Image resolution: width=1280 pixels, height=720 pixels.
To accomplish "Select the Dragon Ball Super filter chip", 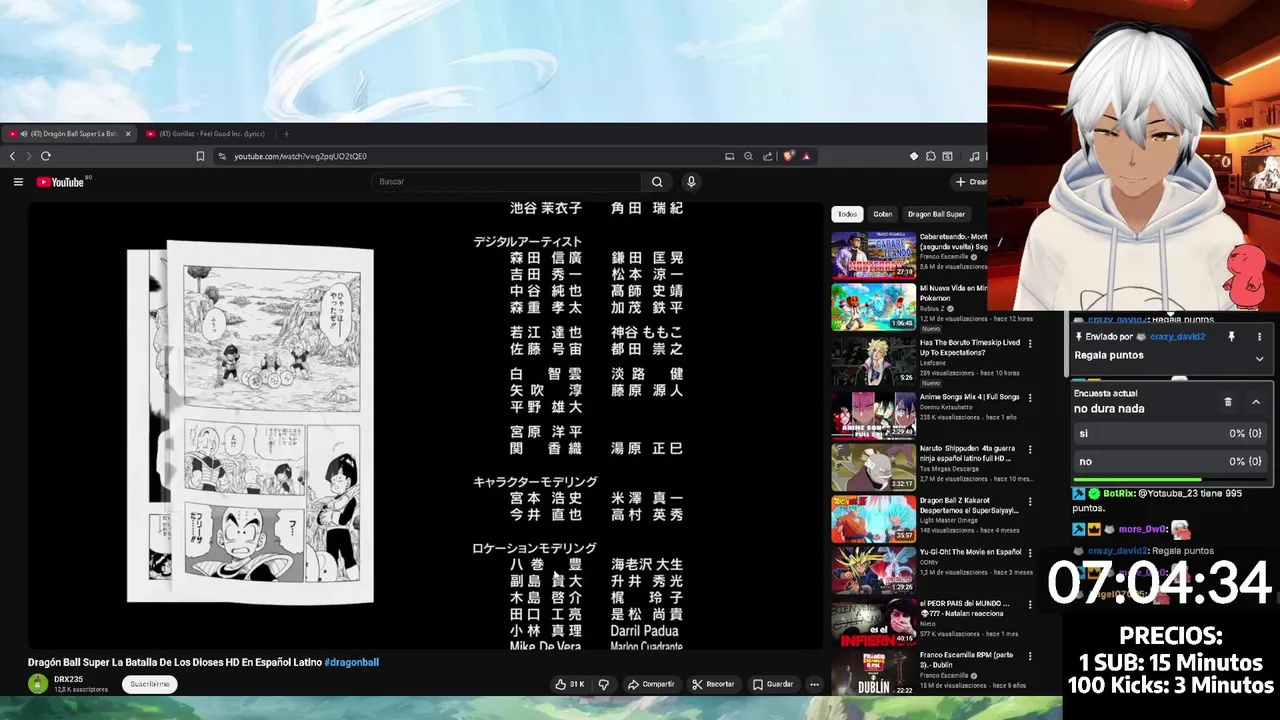I will point(936,214).
